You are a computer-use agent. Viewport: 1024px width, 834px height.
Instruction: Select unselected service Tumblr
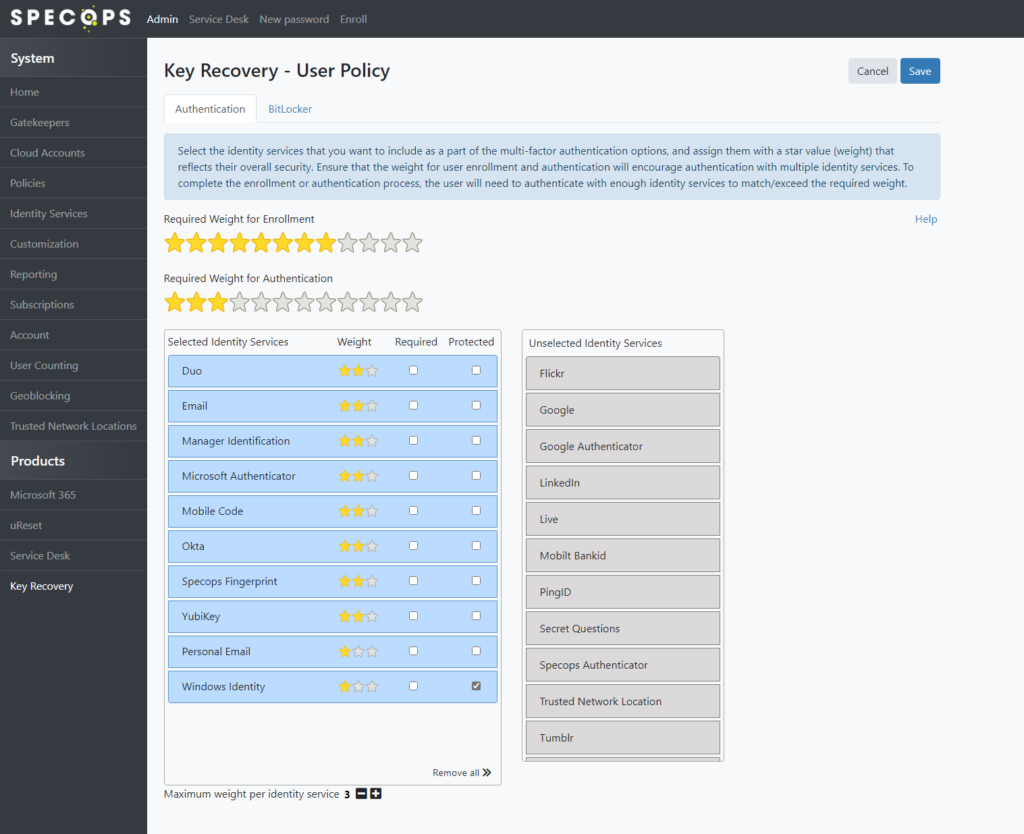pos(623,738)
